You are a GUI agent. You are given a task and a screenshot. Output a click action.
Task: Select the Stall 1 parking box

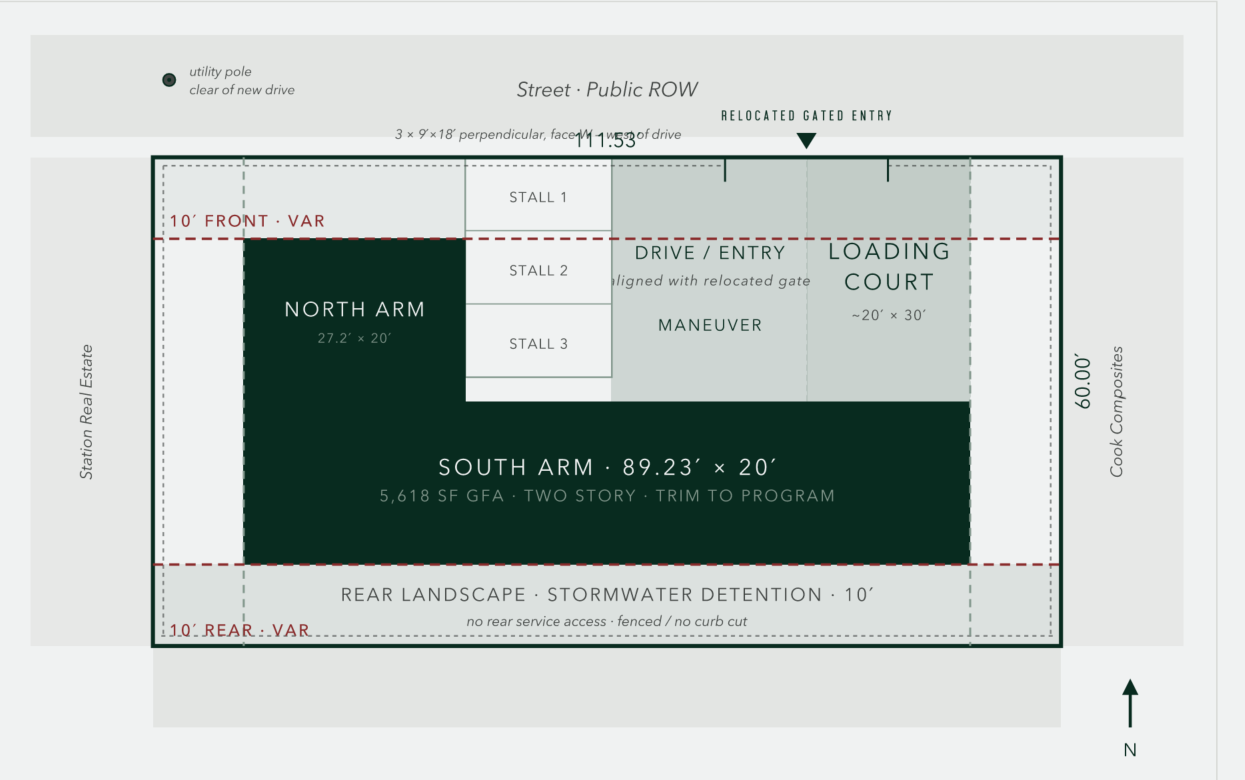(x=538, y=197)
